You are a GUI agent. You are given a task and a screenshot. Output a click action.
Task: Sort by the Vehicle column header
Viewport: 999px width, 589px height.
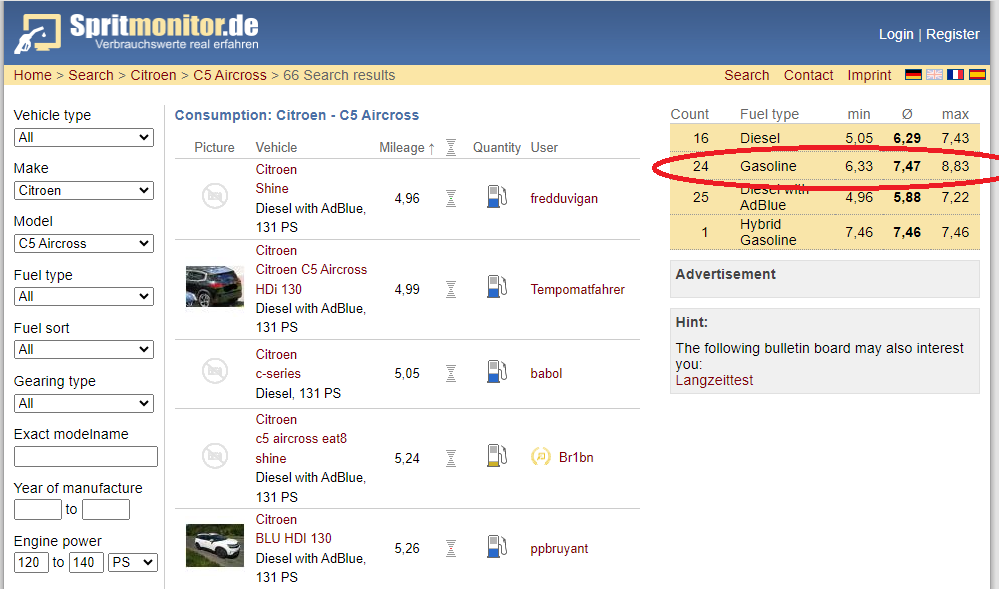point(276,147)
